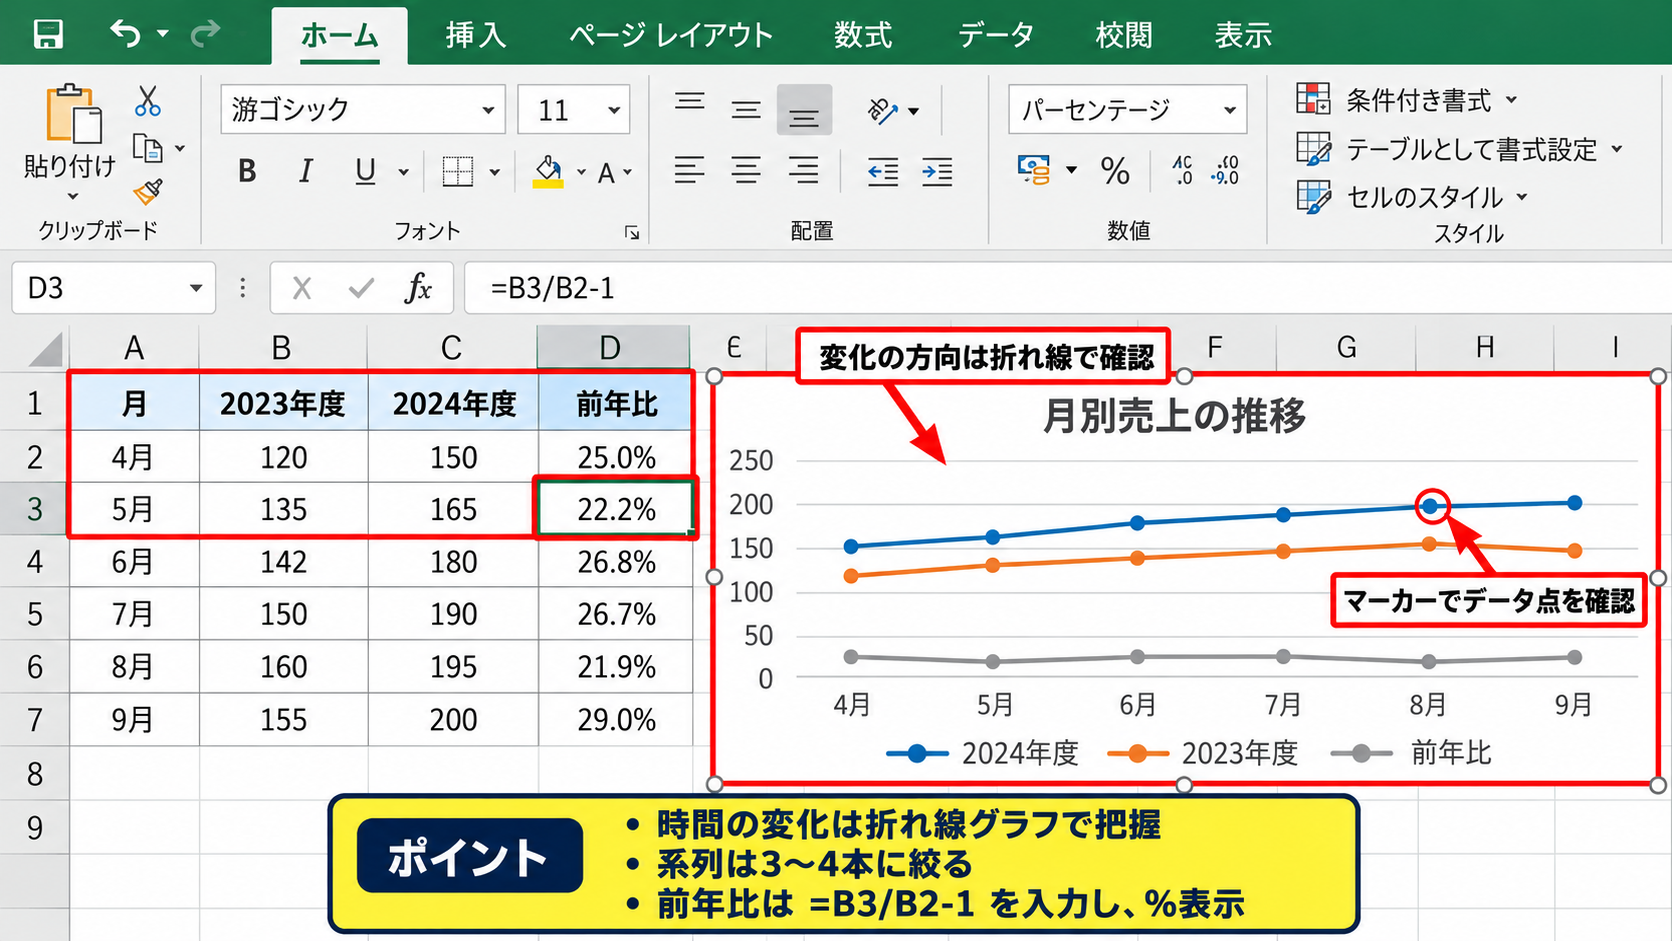Expand the 貼り付け options arrow

coord(72,196)
